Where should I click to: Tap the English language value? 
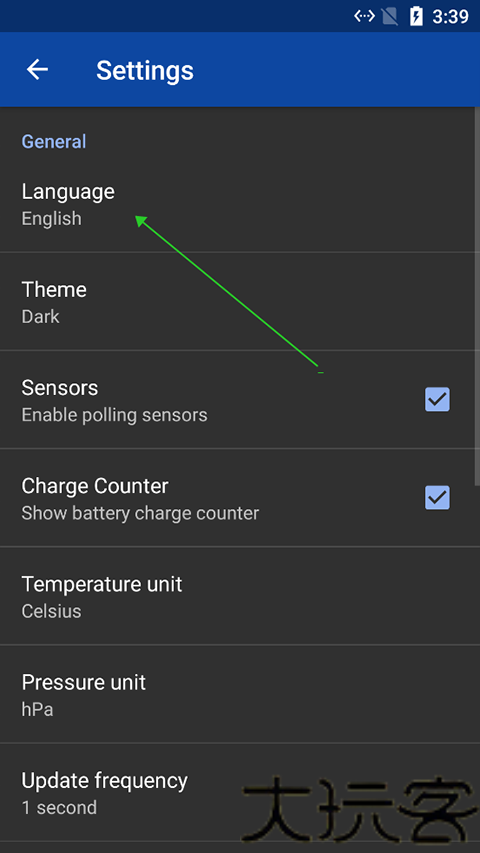[x=52, y=219]
